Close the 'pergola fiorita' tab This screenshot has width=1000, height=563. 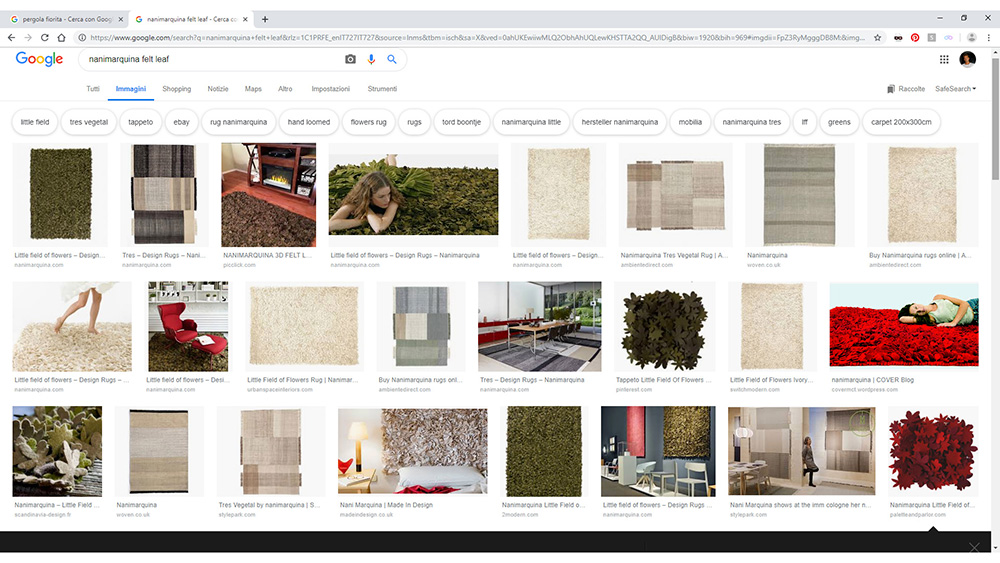121,19
